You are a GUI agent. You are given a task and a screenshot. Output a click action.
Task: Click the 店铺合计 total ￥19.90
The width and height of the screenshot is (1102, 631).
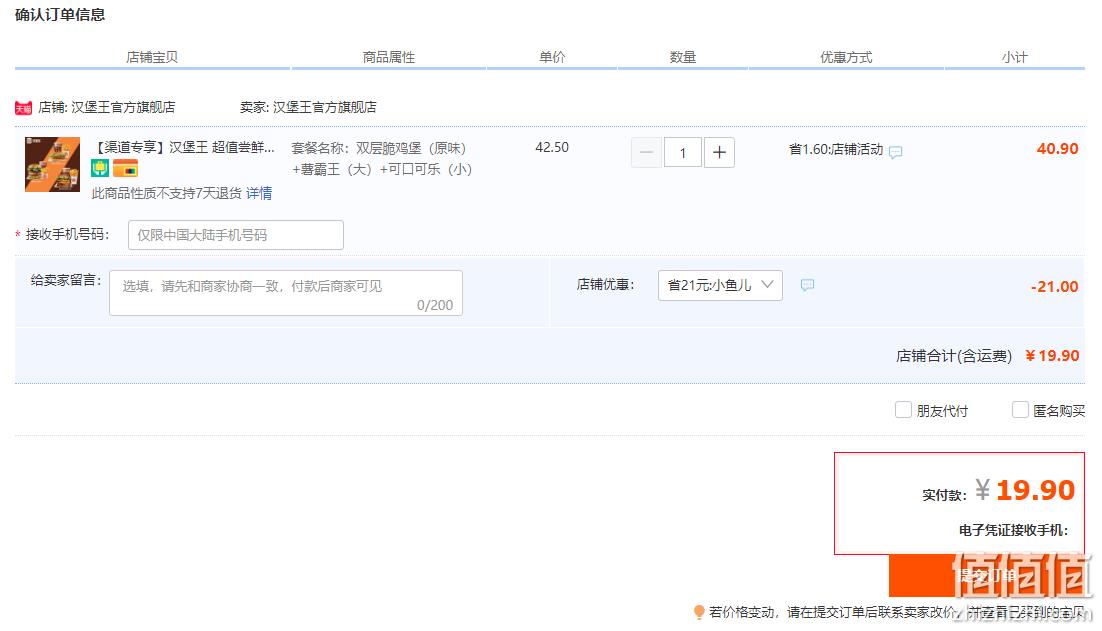pyautogui.click(x=1052, y=356)
